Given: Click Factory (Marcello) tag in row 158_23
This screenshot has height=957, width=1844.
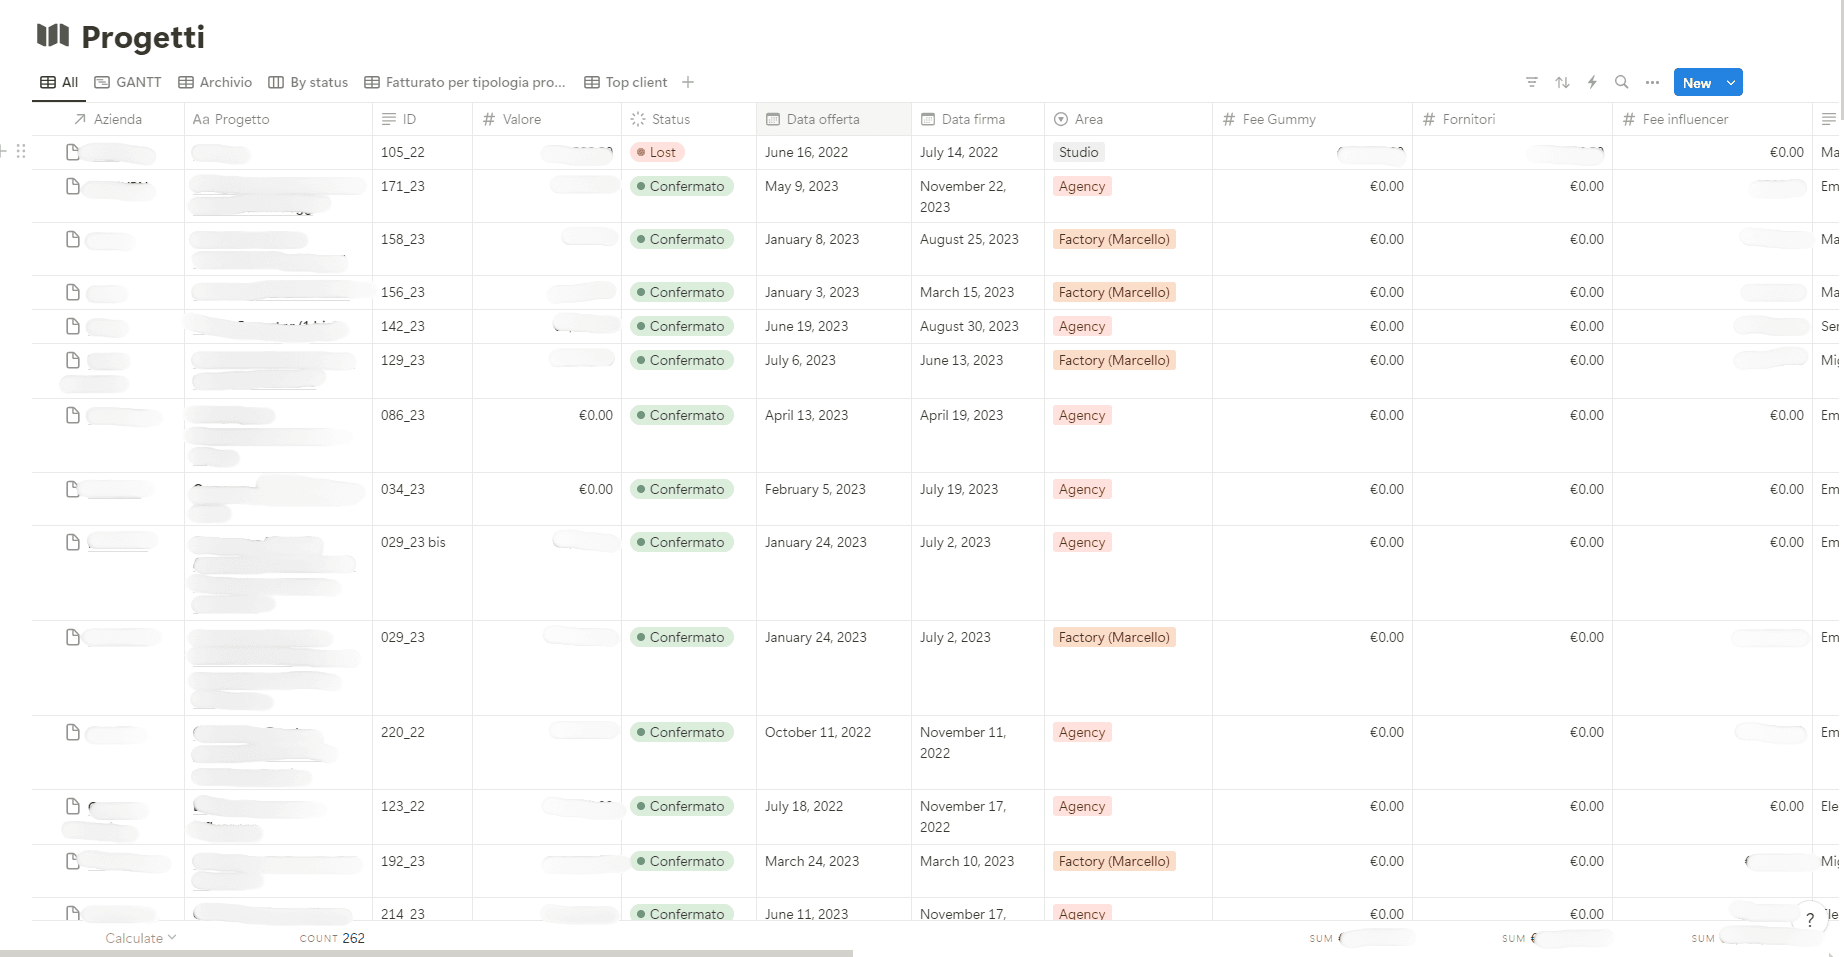Looking at the screenshot, I should 1114,239.
